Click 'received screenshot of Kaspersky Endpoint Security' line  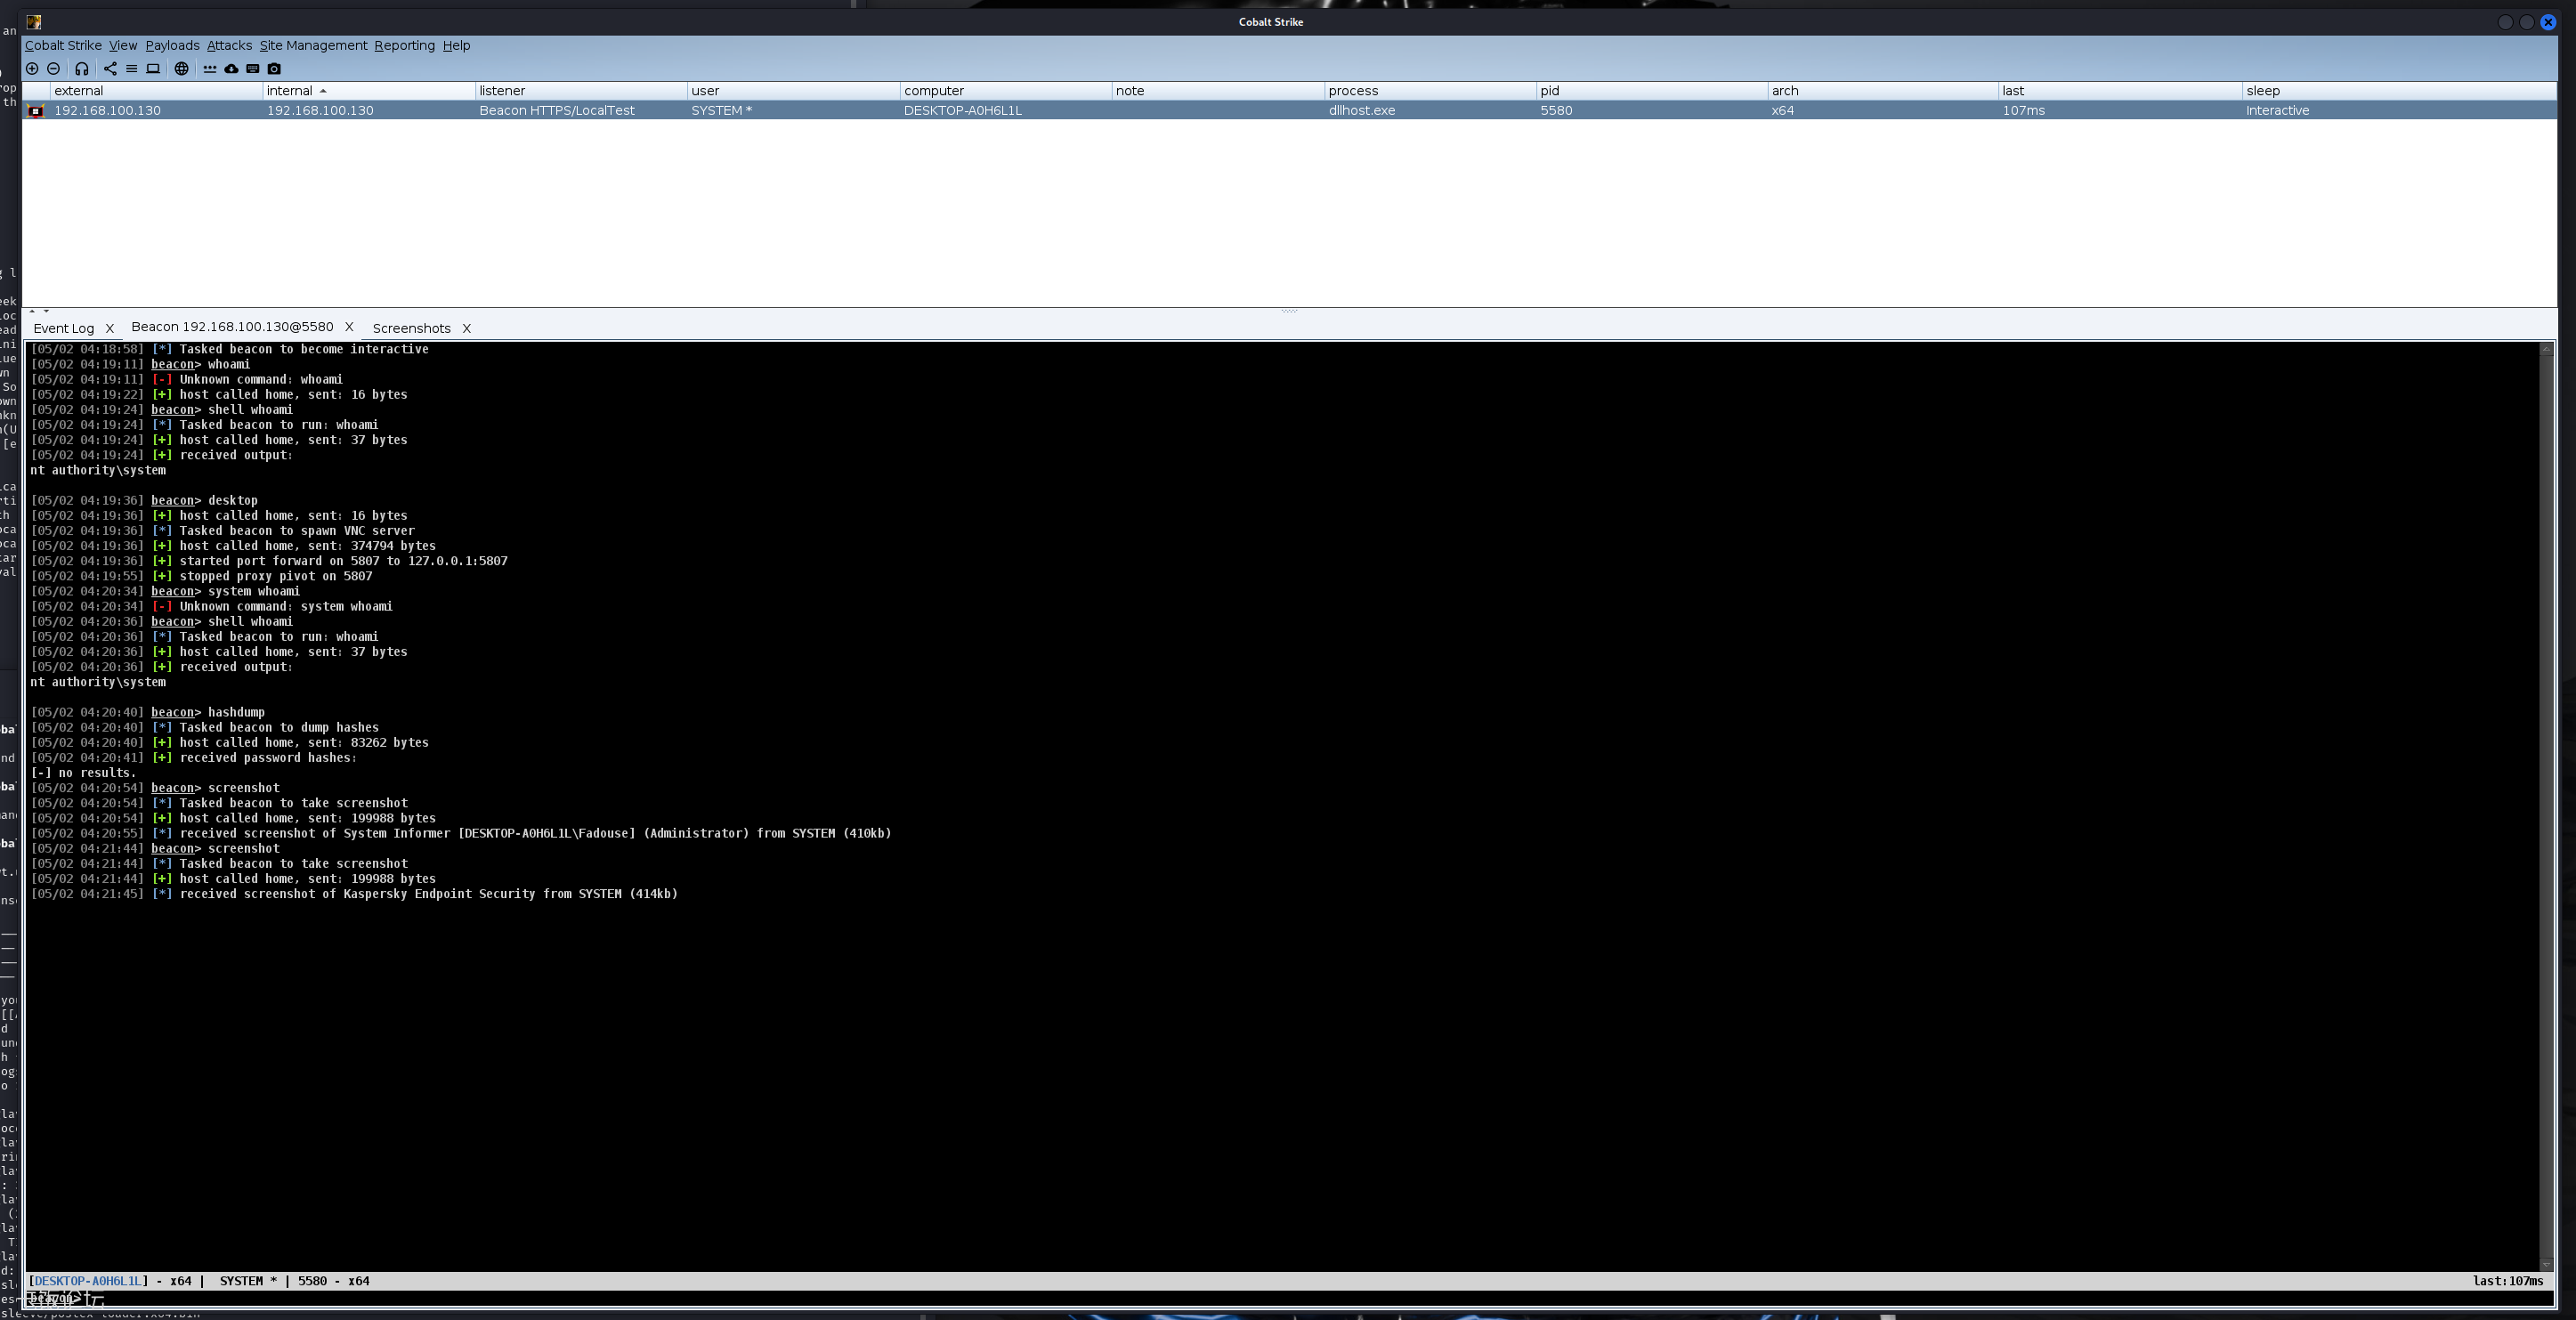pos(354,894)
